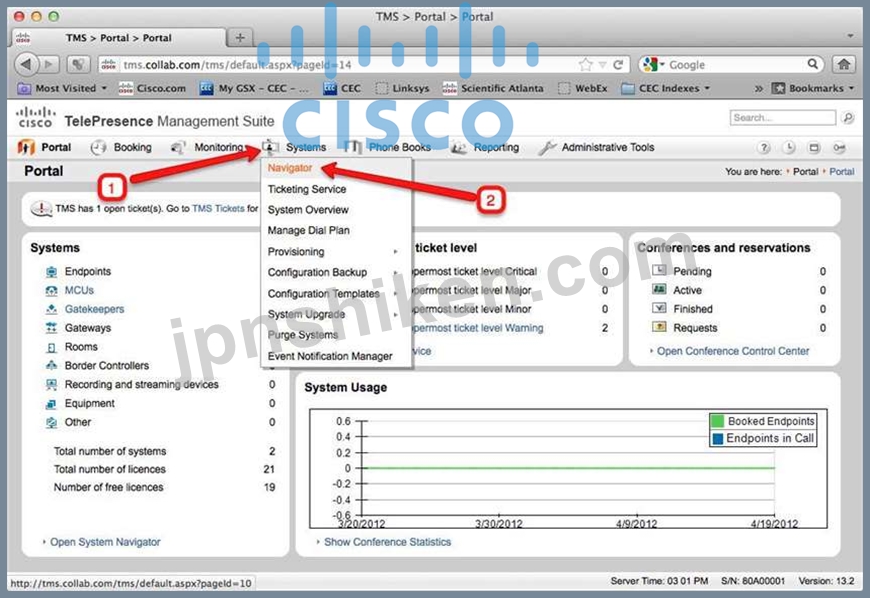
Task: Click the Border Controllers icon
Action: point(52,366)
